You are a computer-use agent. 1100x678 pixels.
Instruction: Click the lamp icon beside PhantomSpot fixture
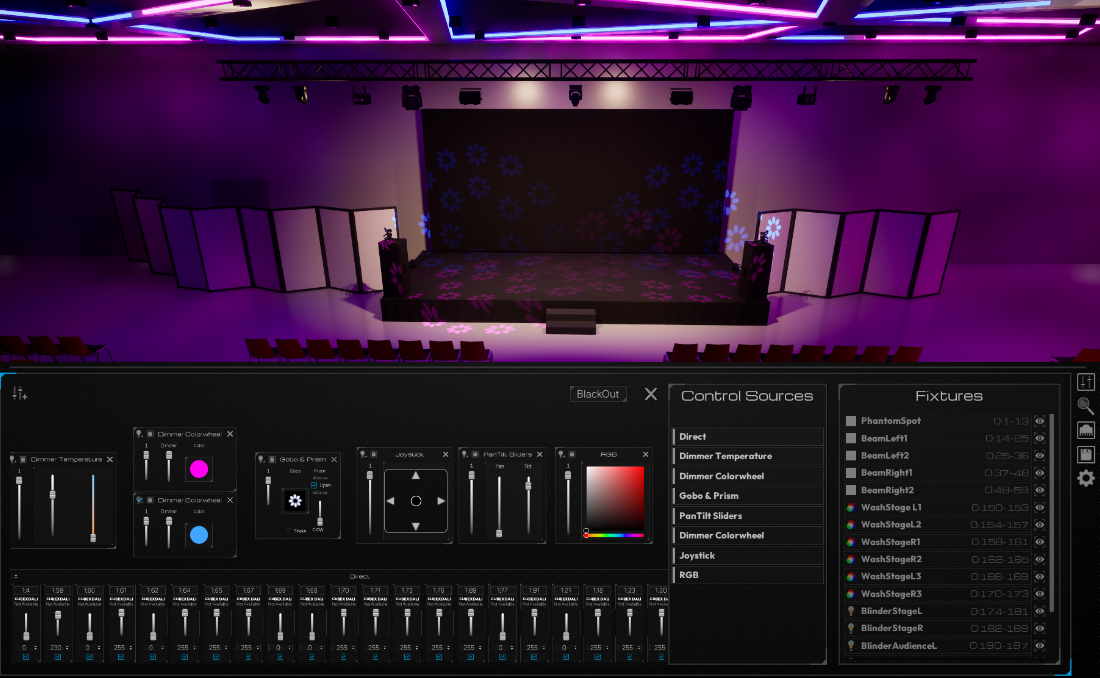click(852, 422)
